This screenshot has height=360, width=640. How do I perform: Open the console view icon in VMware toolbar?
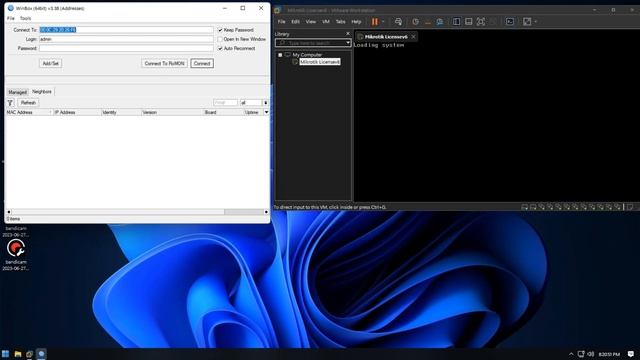coord(510,22)
